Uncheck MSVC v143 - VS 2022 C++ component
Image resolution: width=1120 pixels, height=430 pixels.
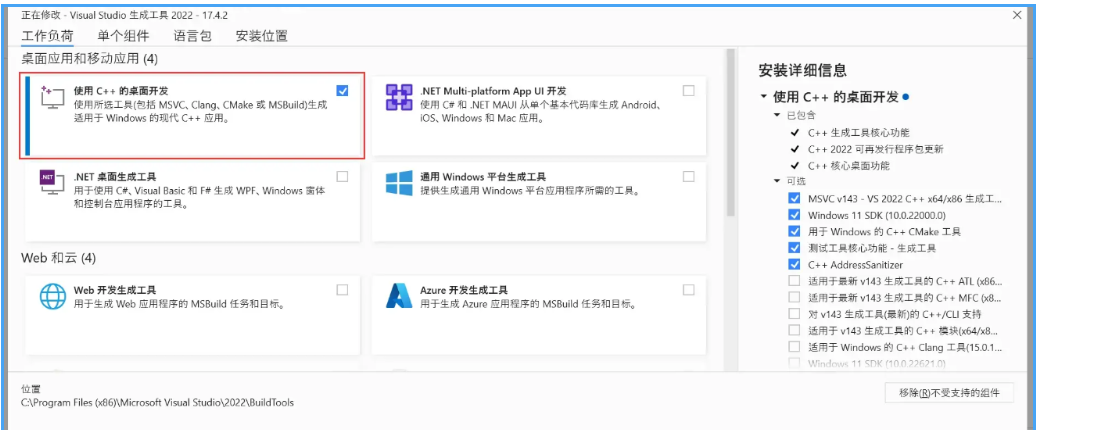click(794, 198)
